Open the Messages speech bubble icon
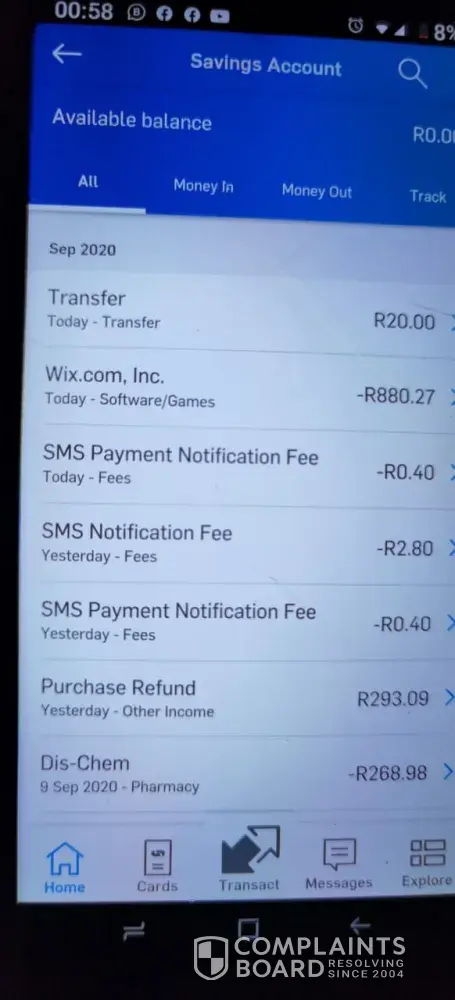Image resolution: width=455 pixels, height=1000 pixels. coord(339,854)
